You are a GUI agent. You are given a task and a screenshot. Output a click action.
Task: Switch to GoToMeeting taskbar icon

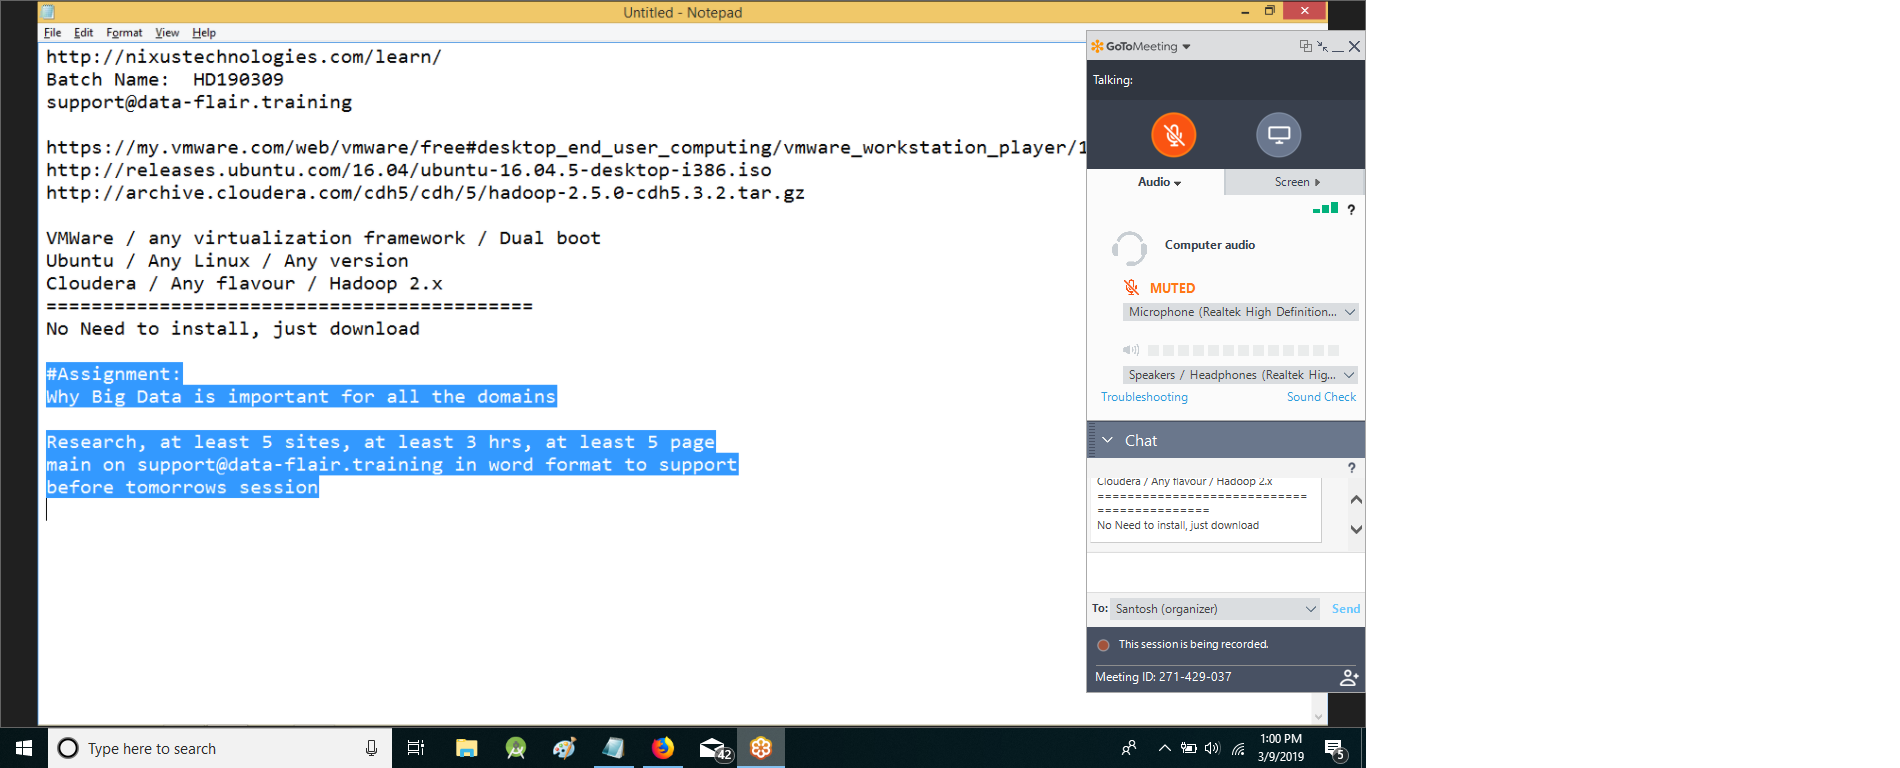pyautogui.click(x=761, y=748)
